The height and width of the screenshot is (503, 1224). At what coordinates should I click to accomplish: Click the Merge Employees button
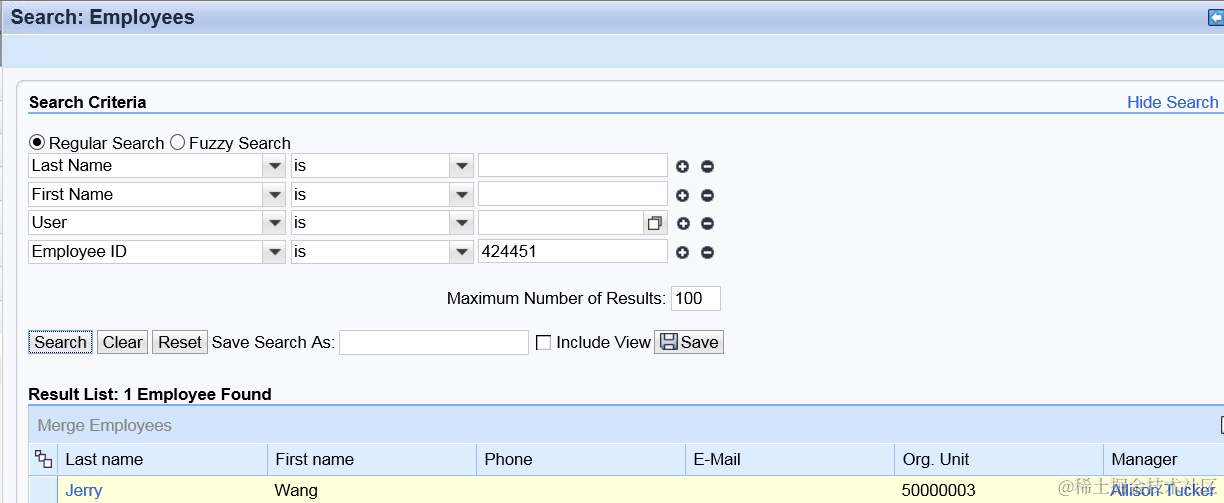pos(105,425)
